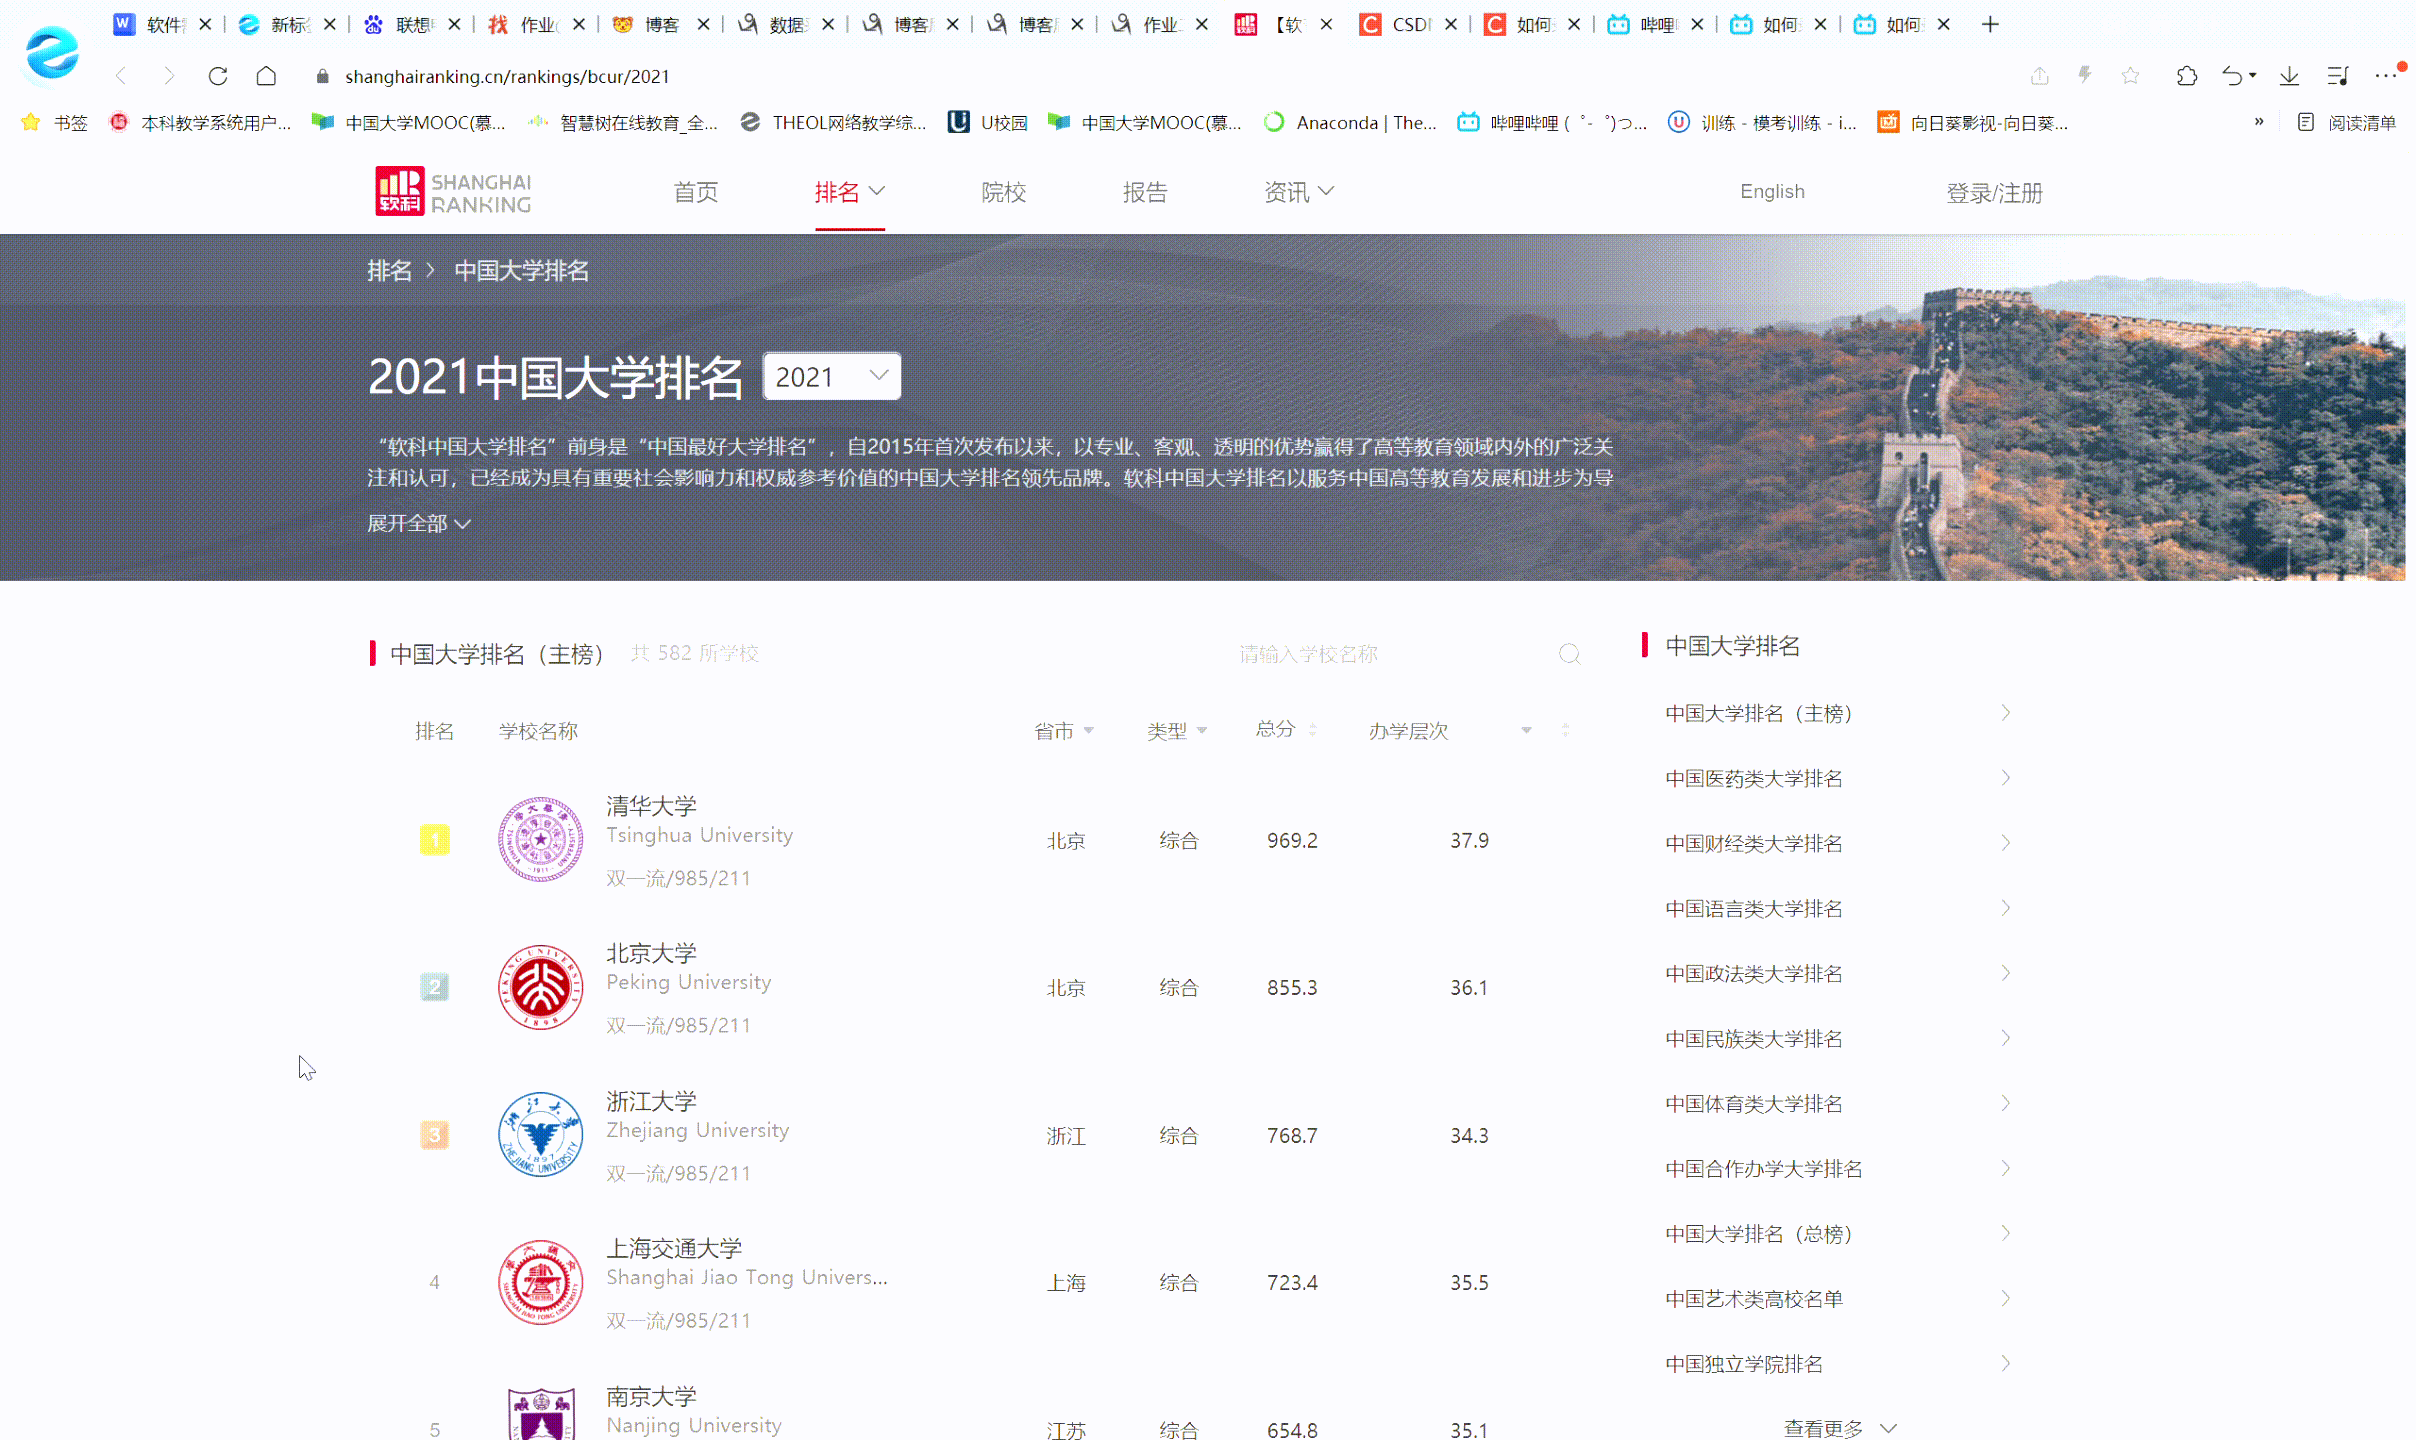2416x1440 pixels.
Task: Open the extensions puzzle icon
Action: [2186, 76]
